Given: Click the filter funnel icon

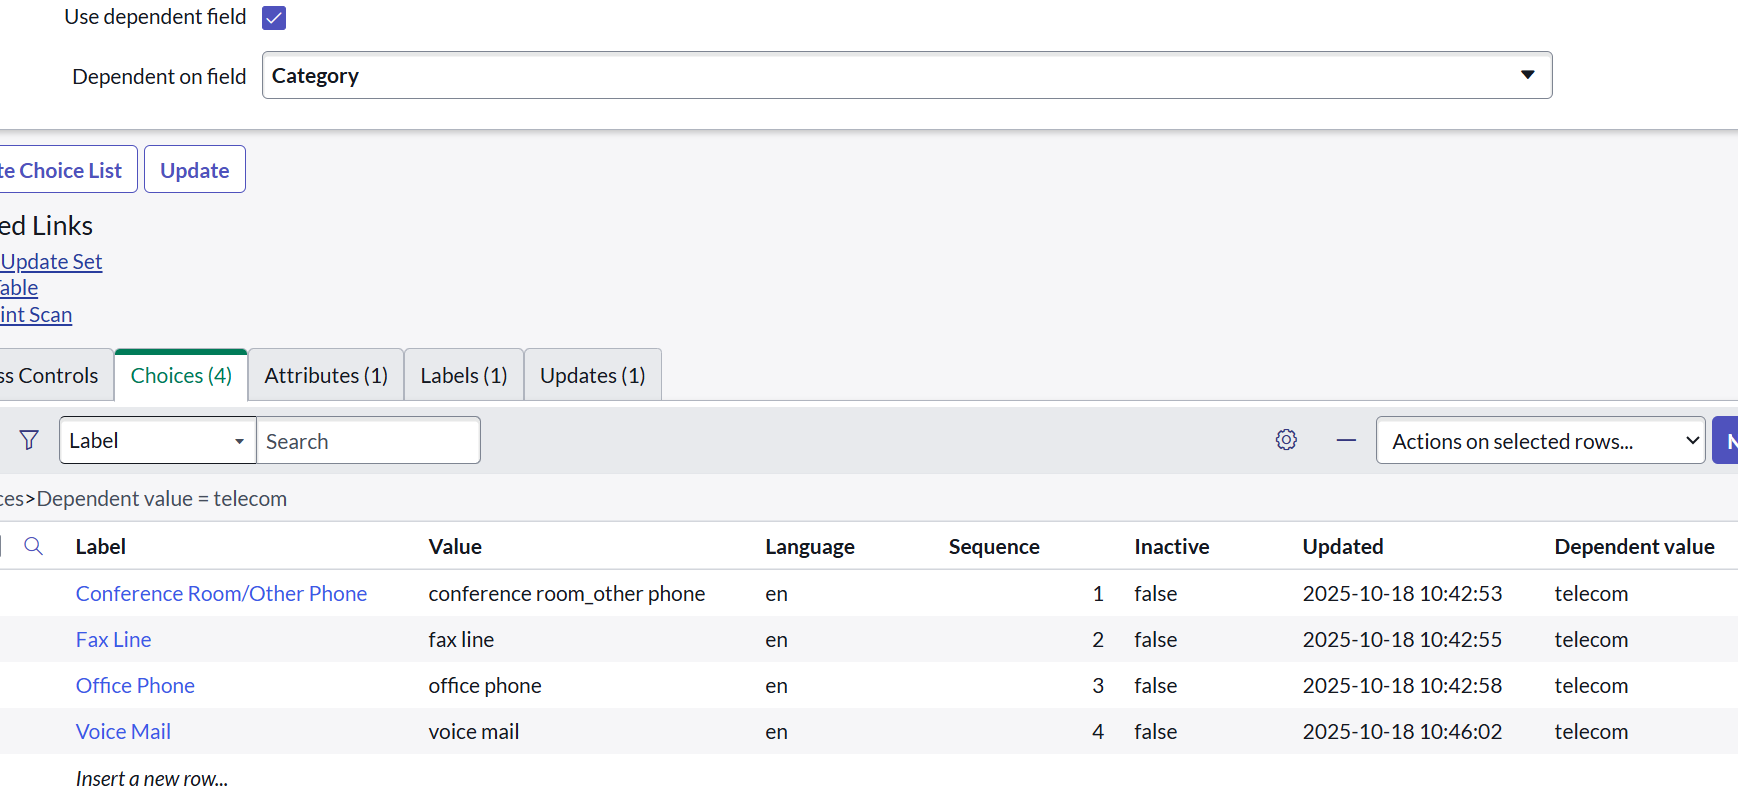Looking at the screenshot, I should pyautogui.click(x=29, y=440).
